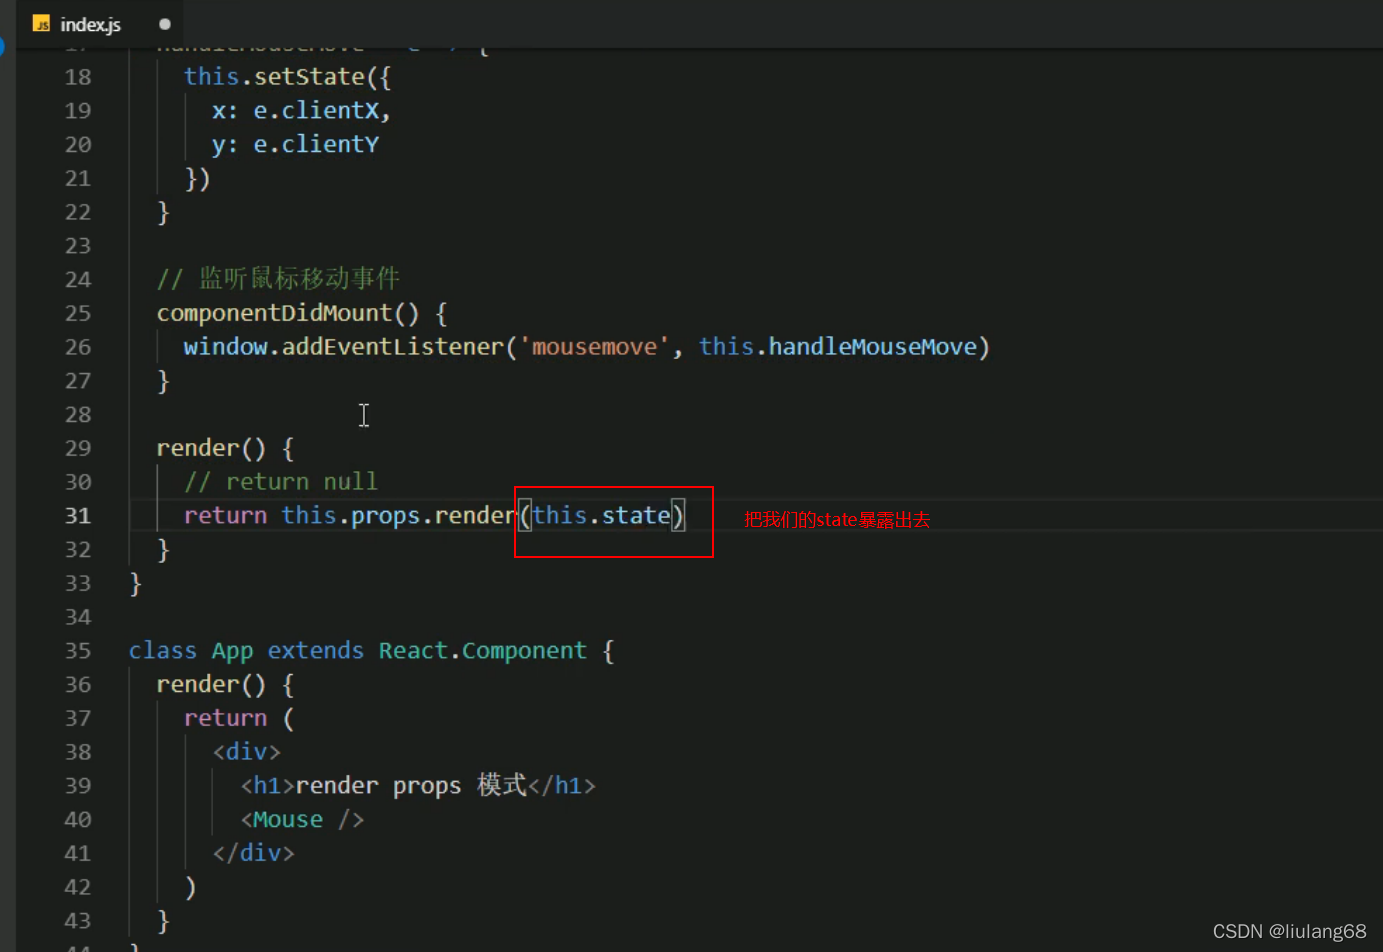1383x952 pixels.
Task: Click 'e.clientX' on line 19
Action: [x=315, y=110]
